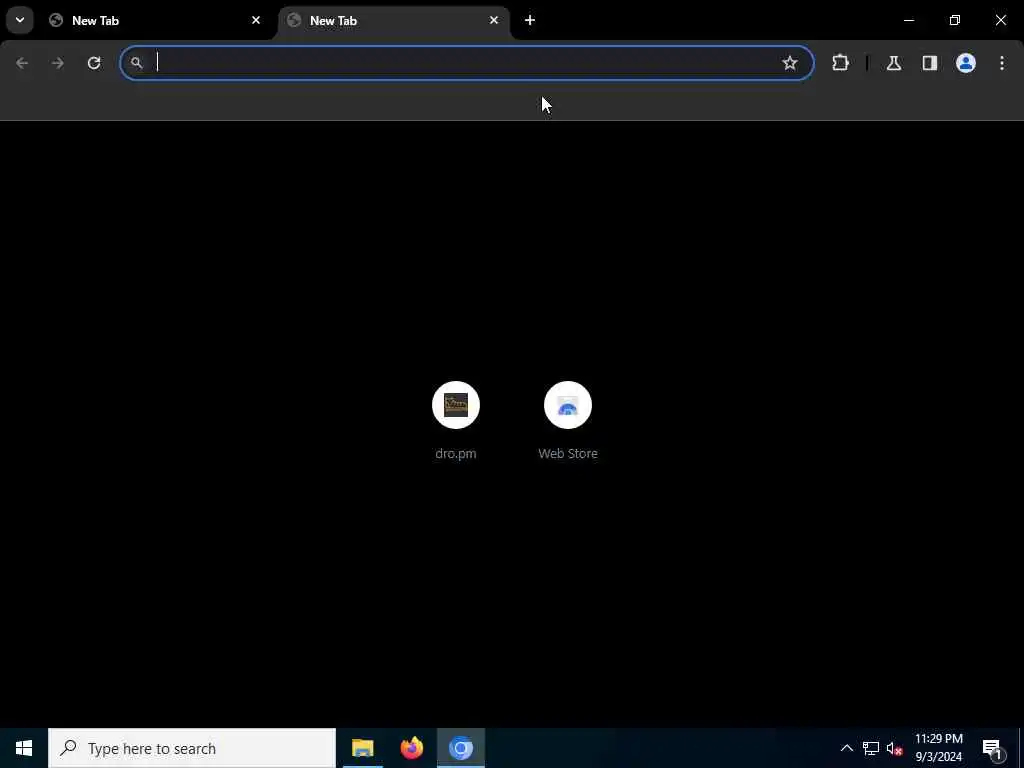Close the first New Tab
This screenshot has width=1024, height=768.
pos(256,20)
